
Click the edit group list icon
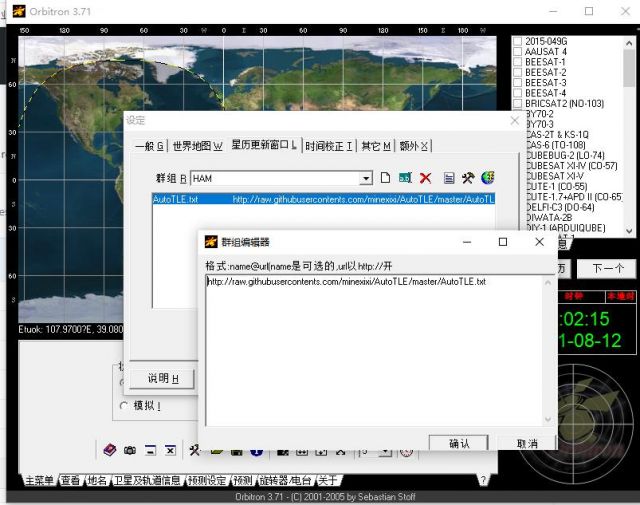coord(449,178)
